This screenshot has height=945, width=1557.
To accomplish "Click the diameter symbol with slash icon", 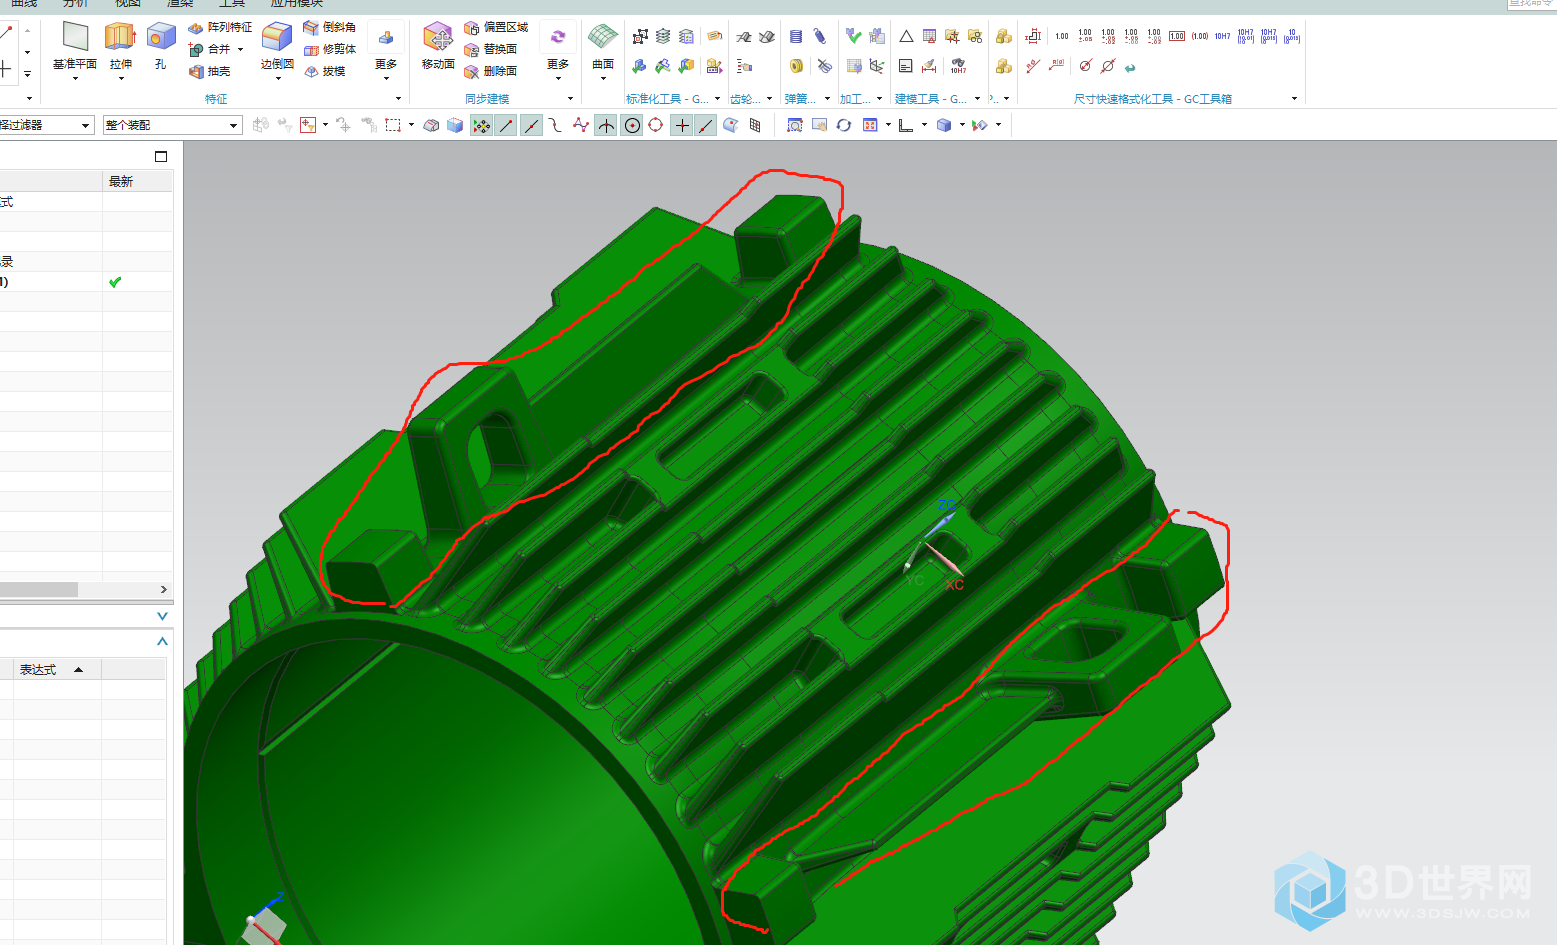I will coord(1108,66).
